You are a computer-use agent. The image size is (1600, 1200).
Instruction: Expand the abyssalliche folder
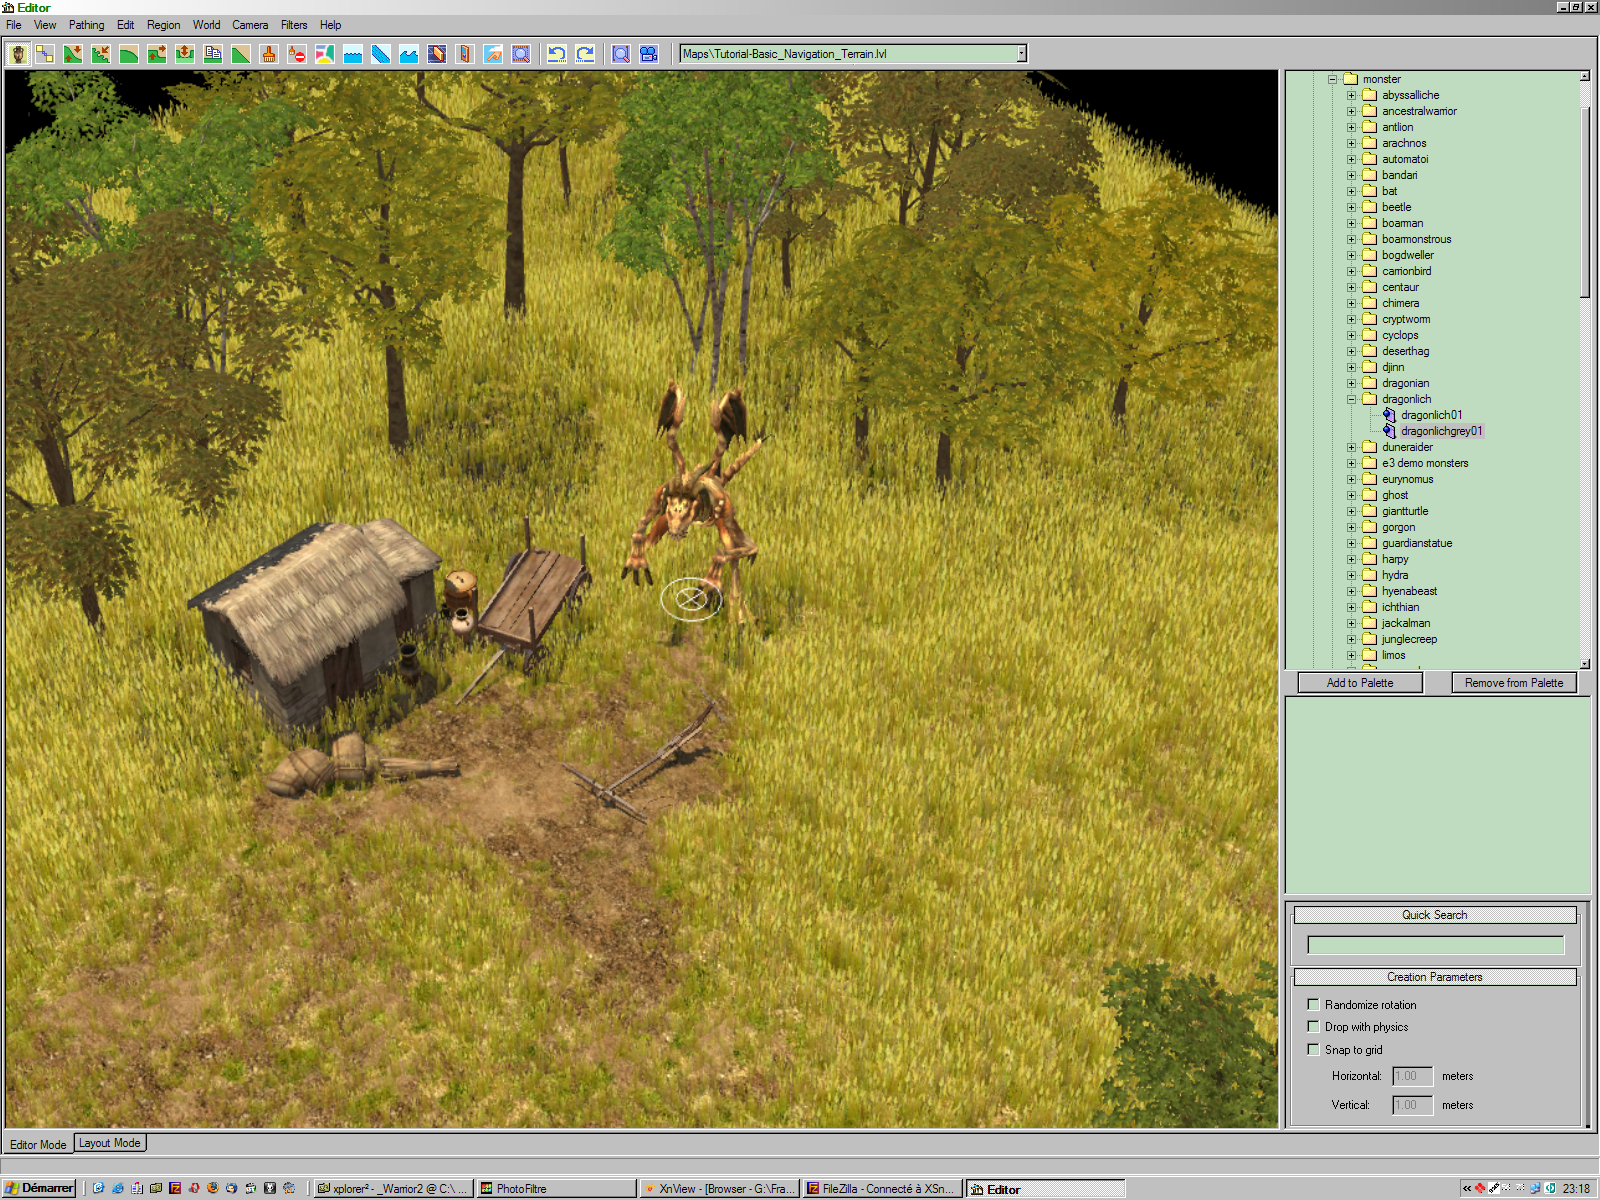1351,95
